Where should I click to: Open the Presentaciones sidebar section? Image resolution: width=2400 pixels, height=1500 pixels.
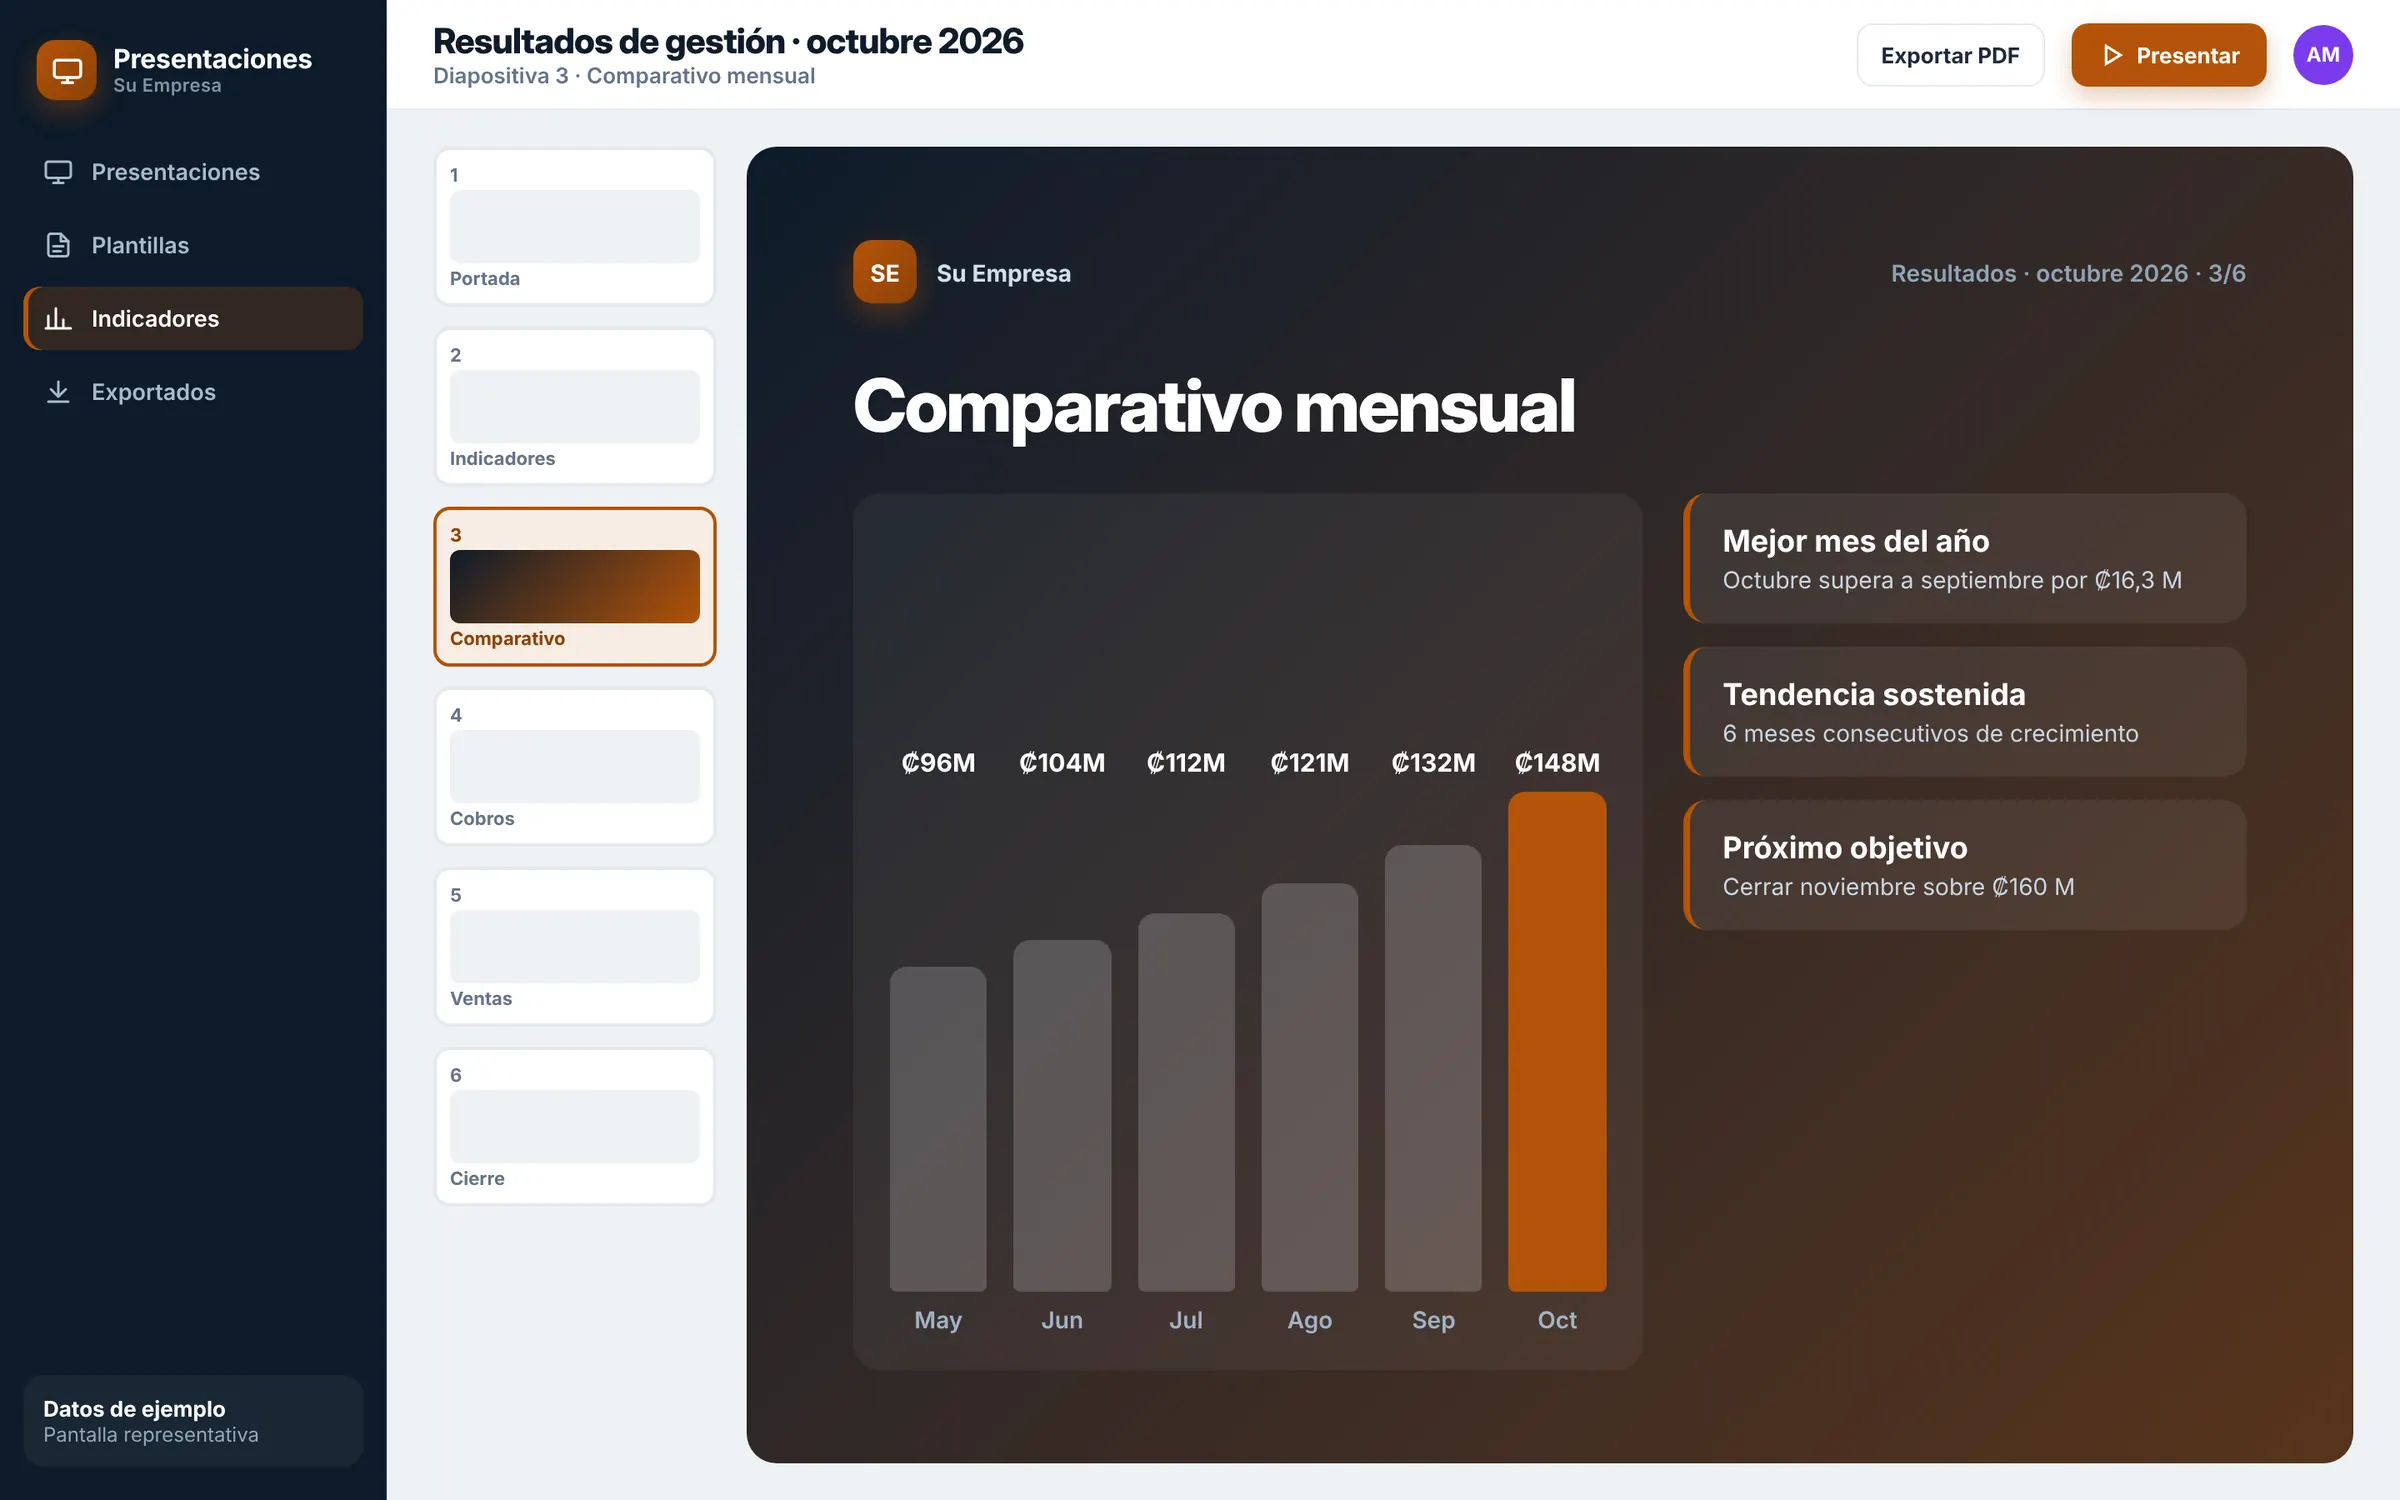[193, 172]
